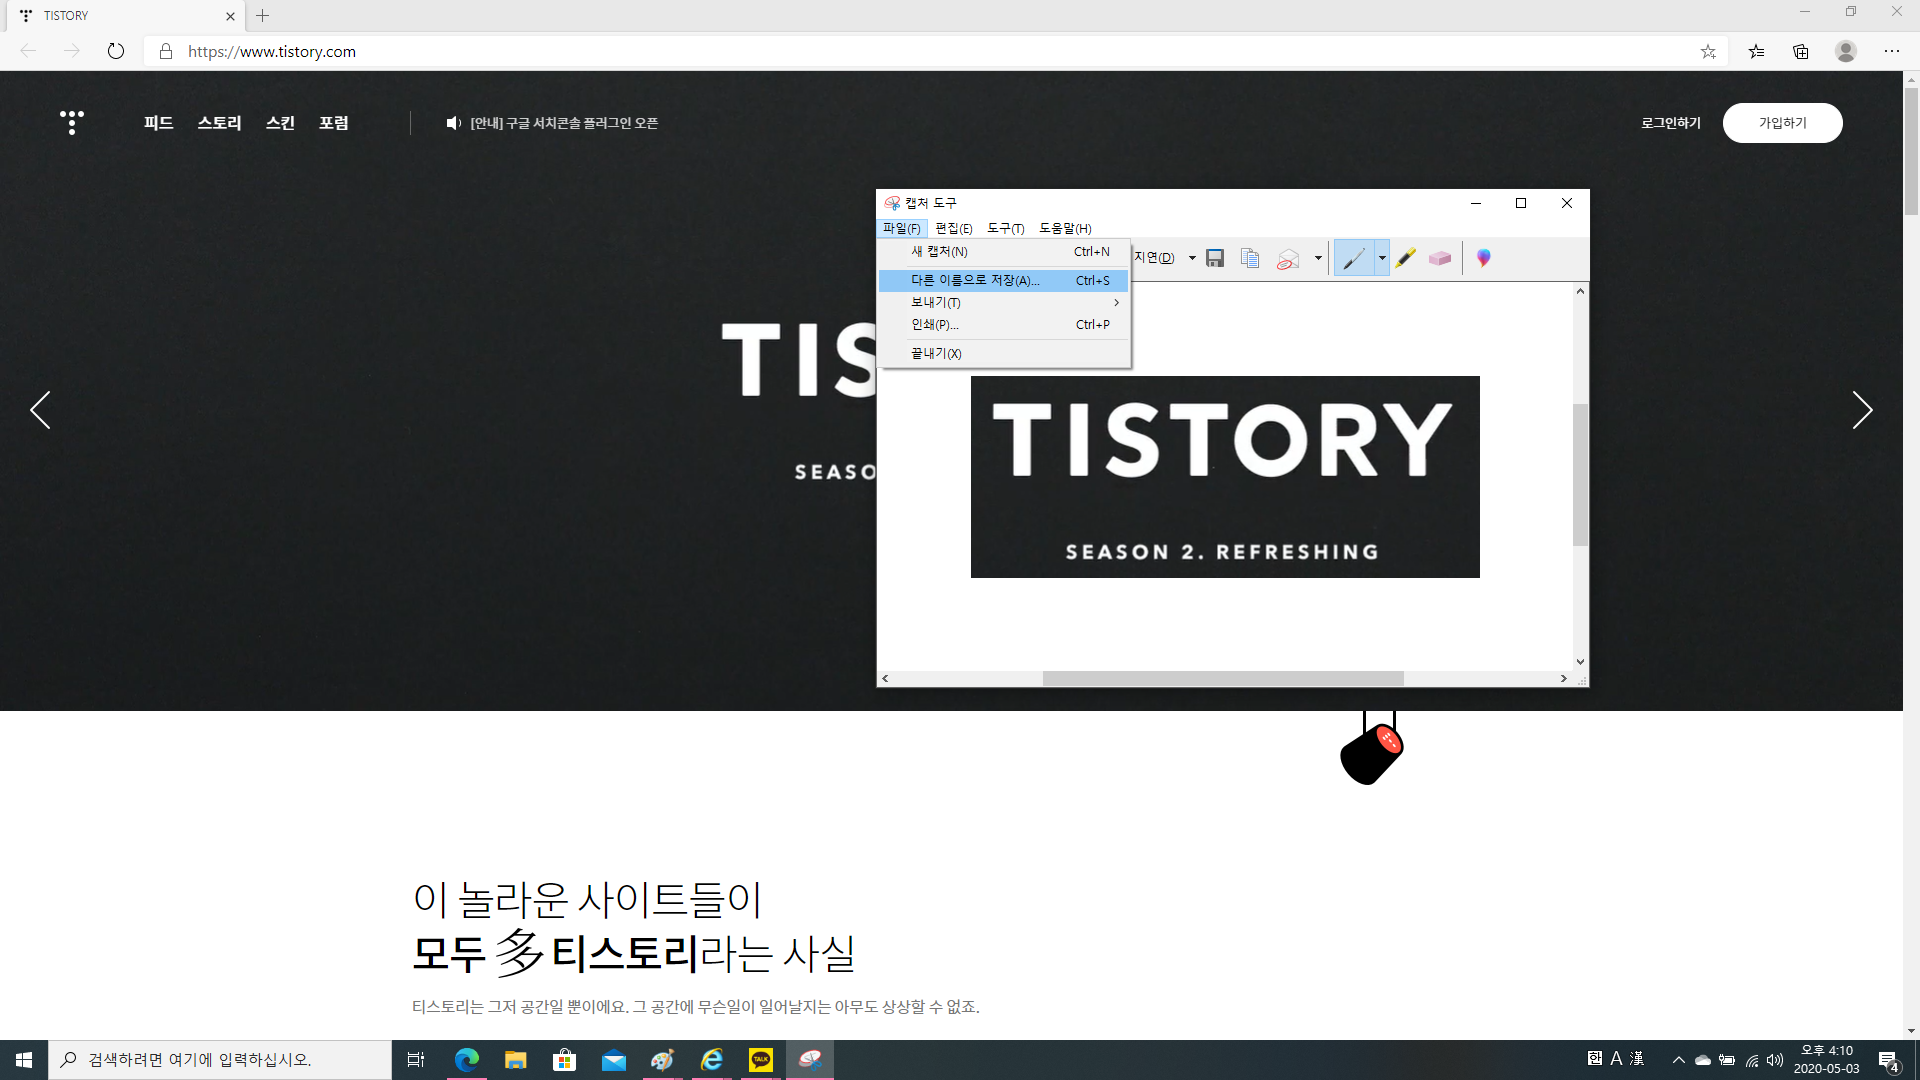This screenshot has width=1920, height=1080.
Task: Click the send snip envelope icon
Action: pos(1288,259)
